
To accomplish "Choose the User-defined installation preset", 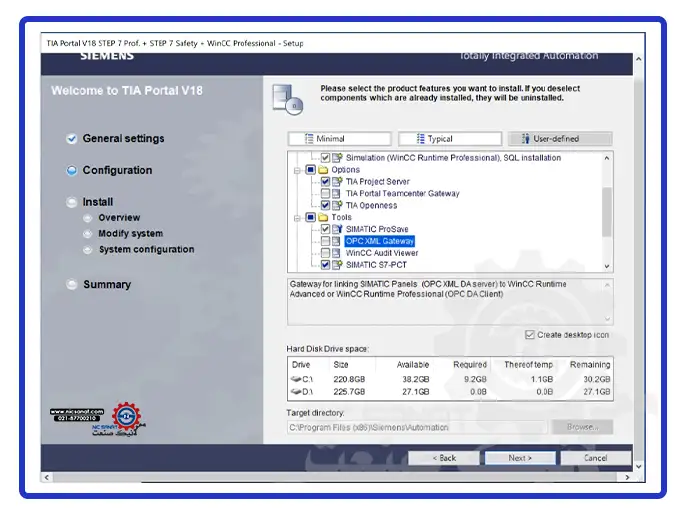I will click(x=560, y=139).
